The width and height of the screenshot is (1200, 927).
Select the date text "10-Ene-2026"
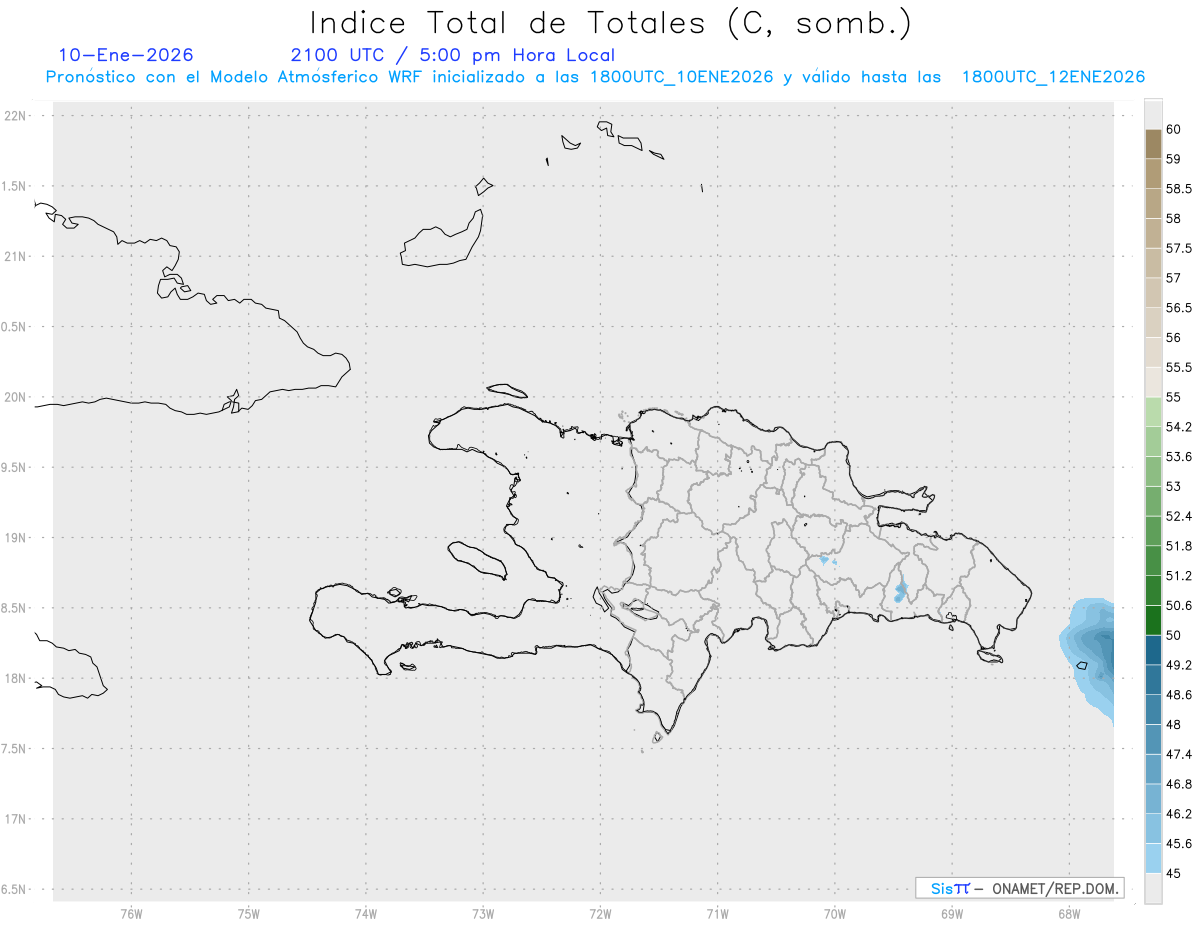click(126, 55)
